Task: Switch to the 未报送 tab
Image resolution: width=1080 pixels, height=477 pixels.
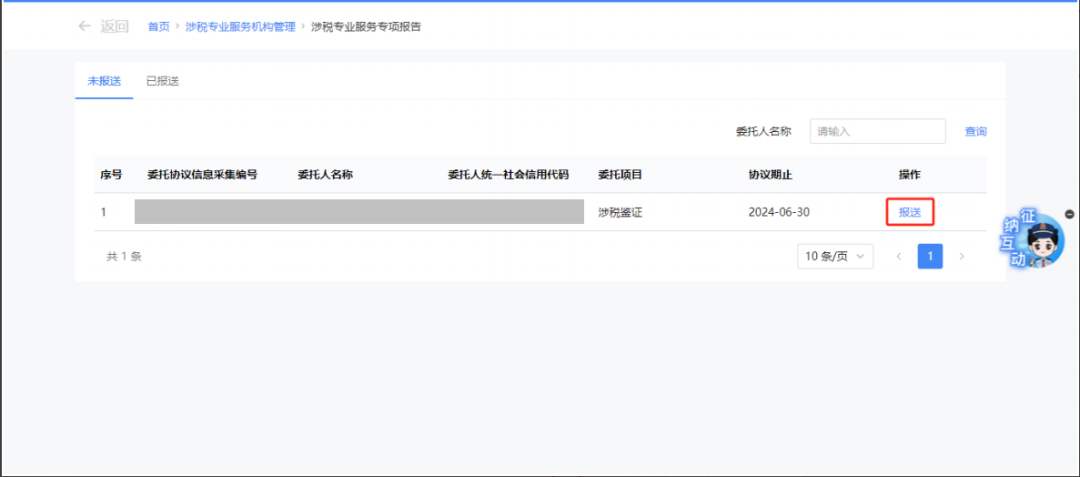Action: pyautogui.click(x=104, y=81)
